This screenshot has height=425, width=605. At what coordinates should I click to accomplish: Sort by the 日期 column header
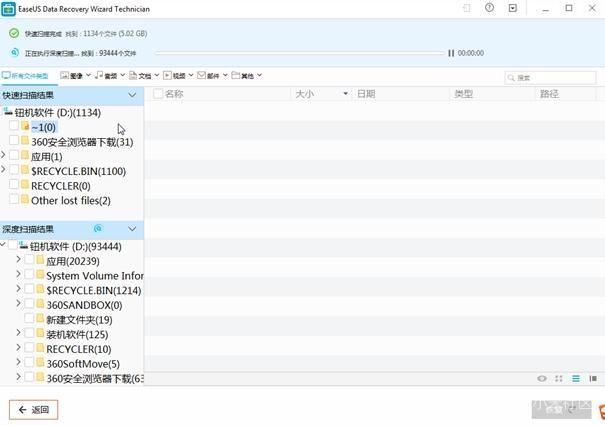(366, 94)
